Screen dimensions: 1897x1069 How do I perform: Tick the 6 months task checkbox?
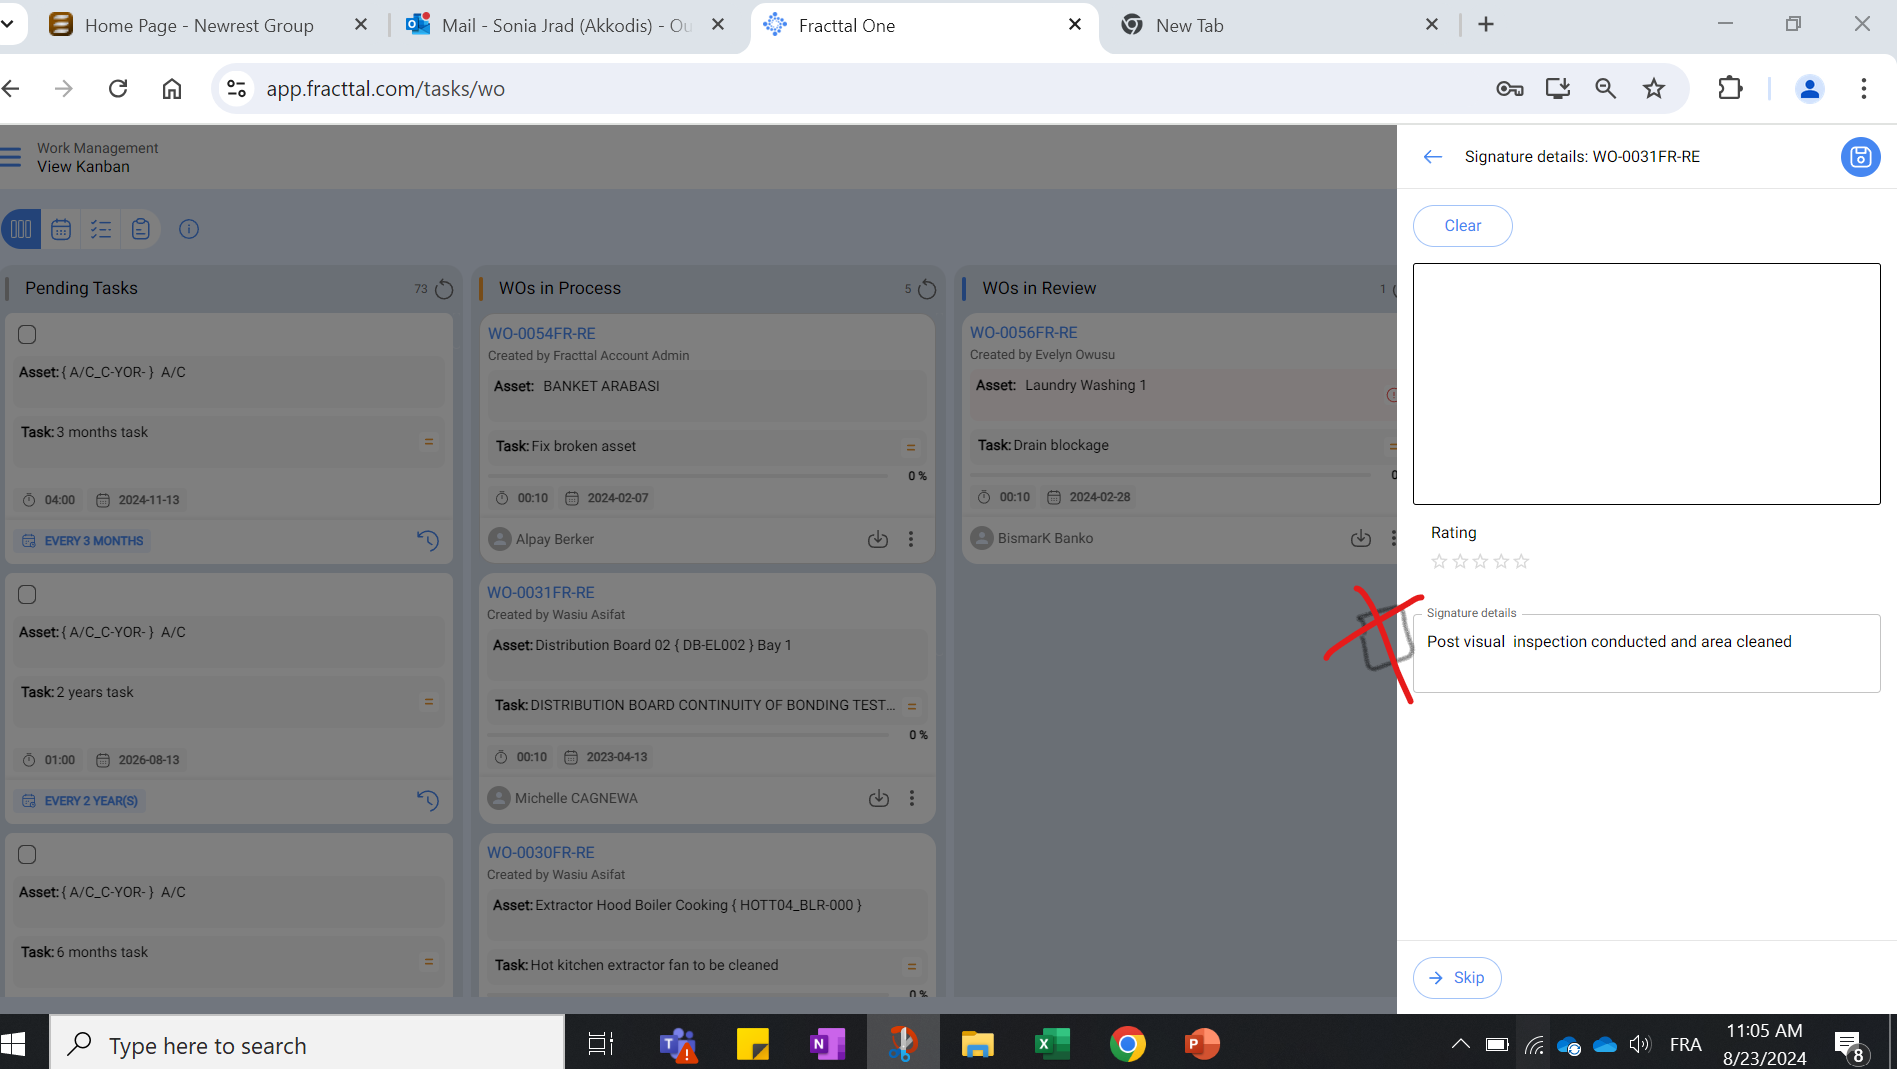click(28, 855)
